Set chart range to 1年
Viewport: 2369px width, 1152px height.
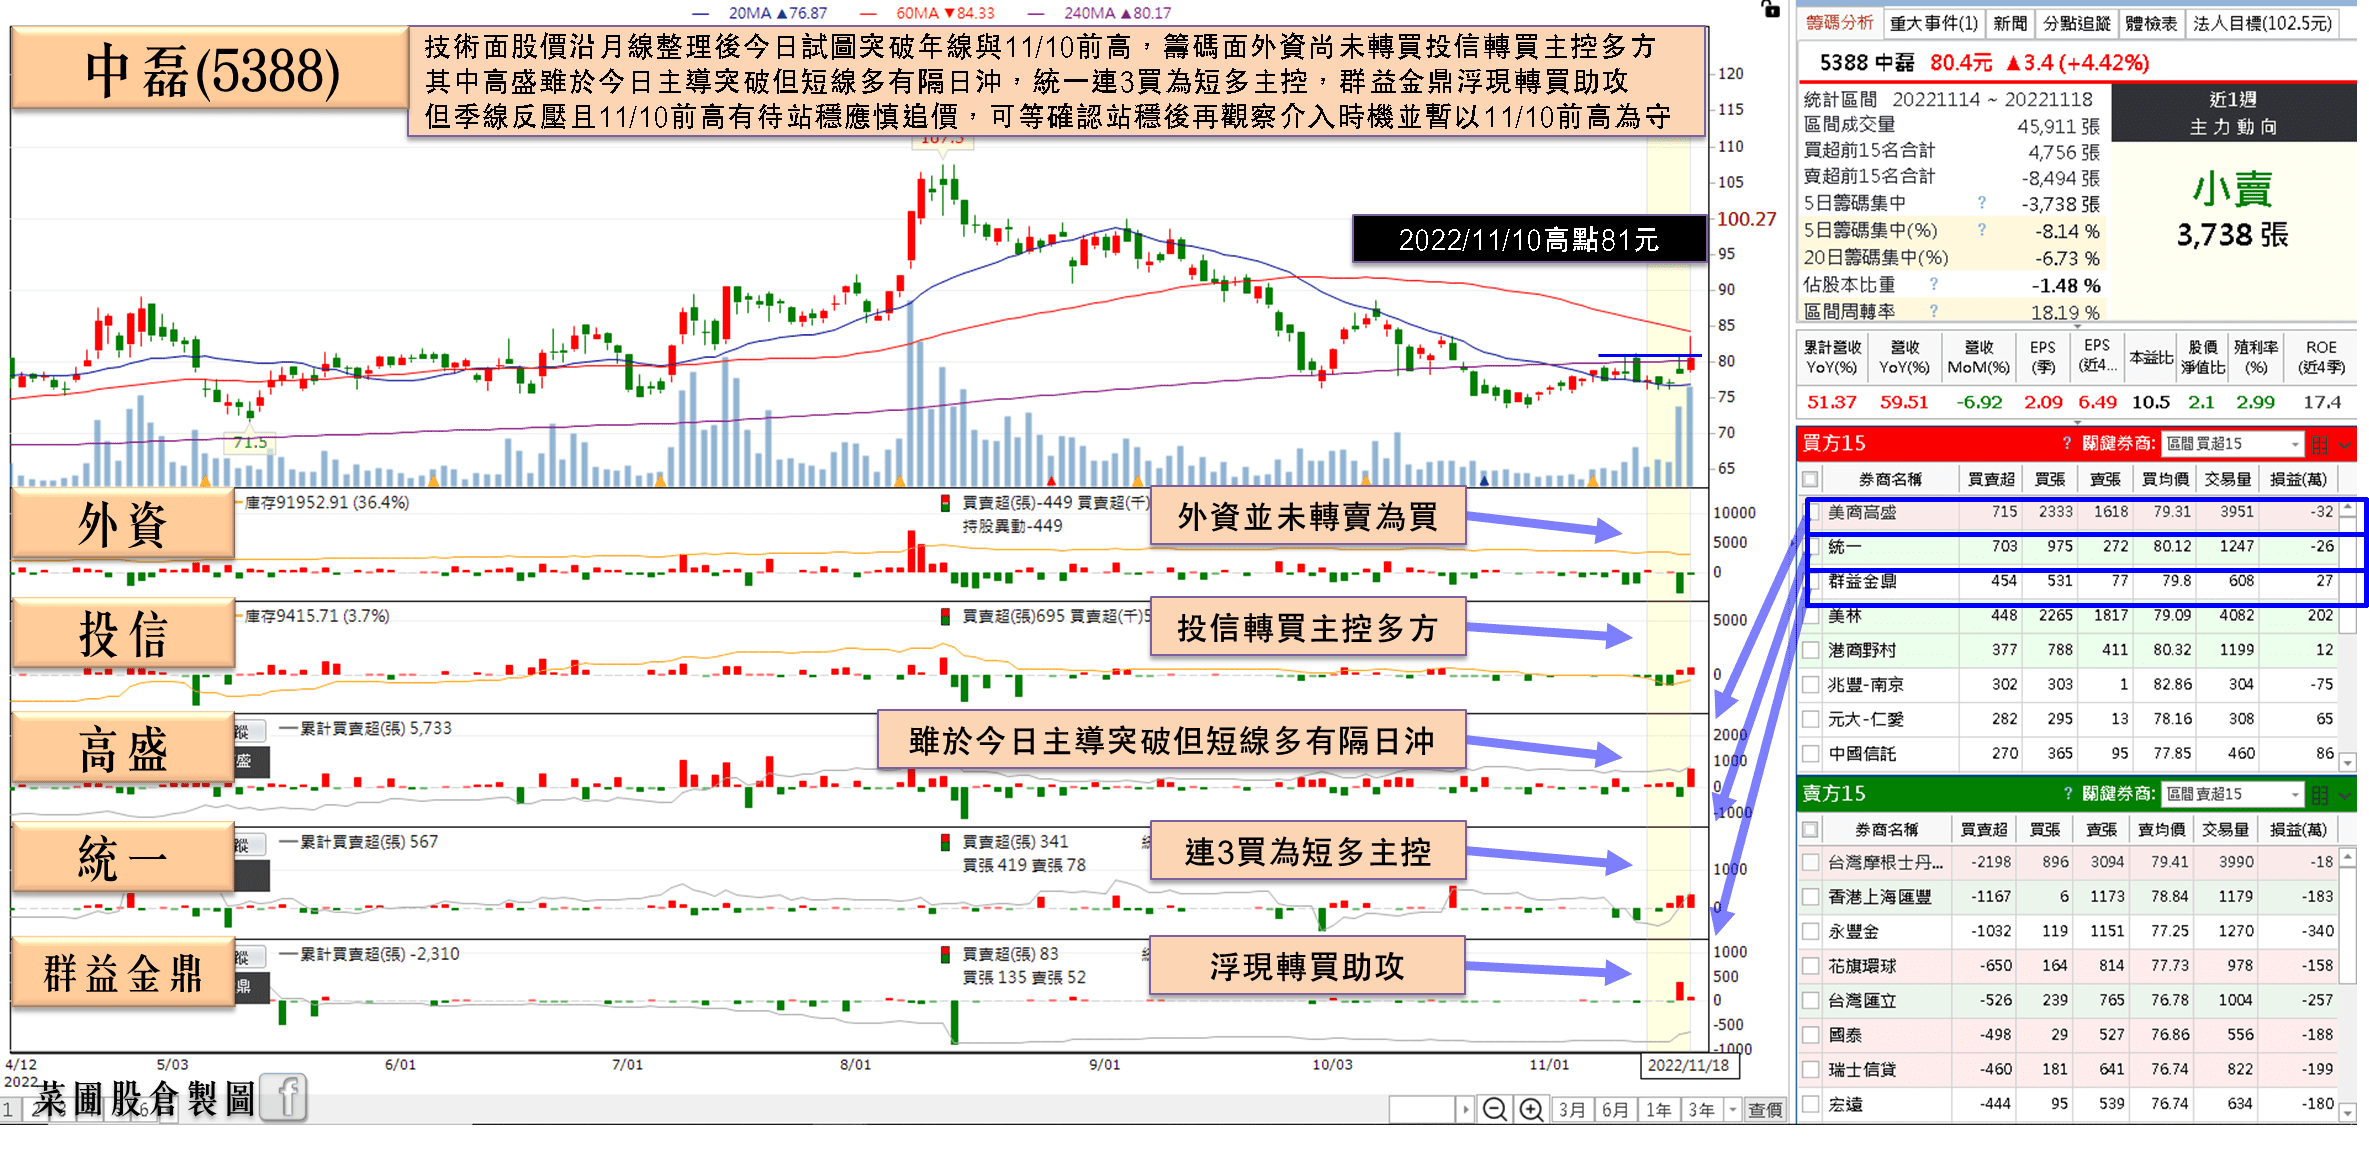click(1659, 1109)
